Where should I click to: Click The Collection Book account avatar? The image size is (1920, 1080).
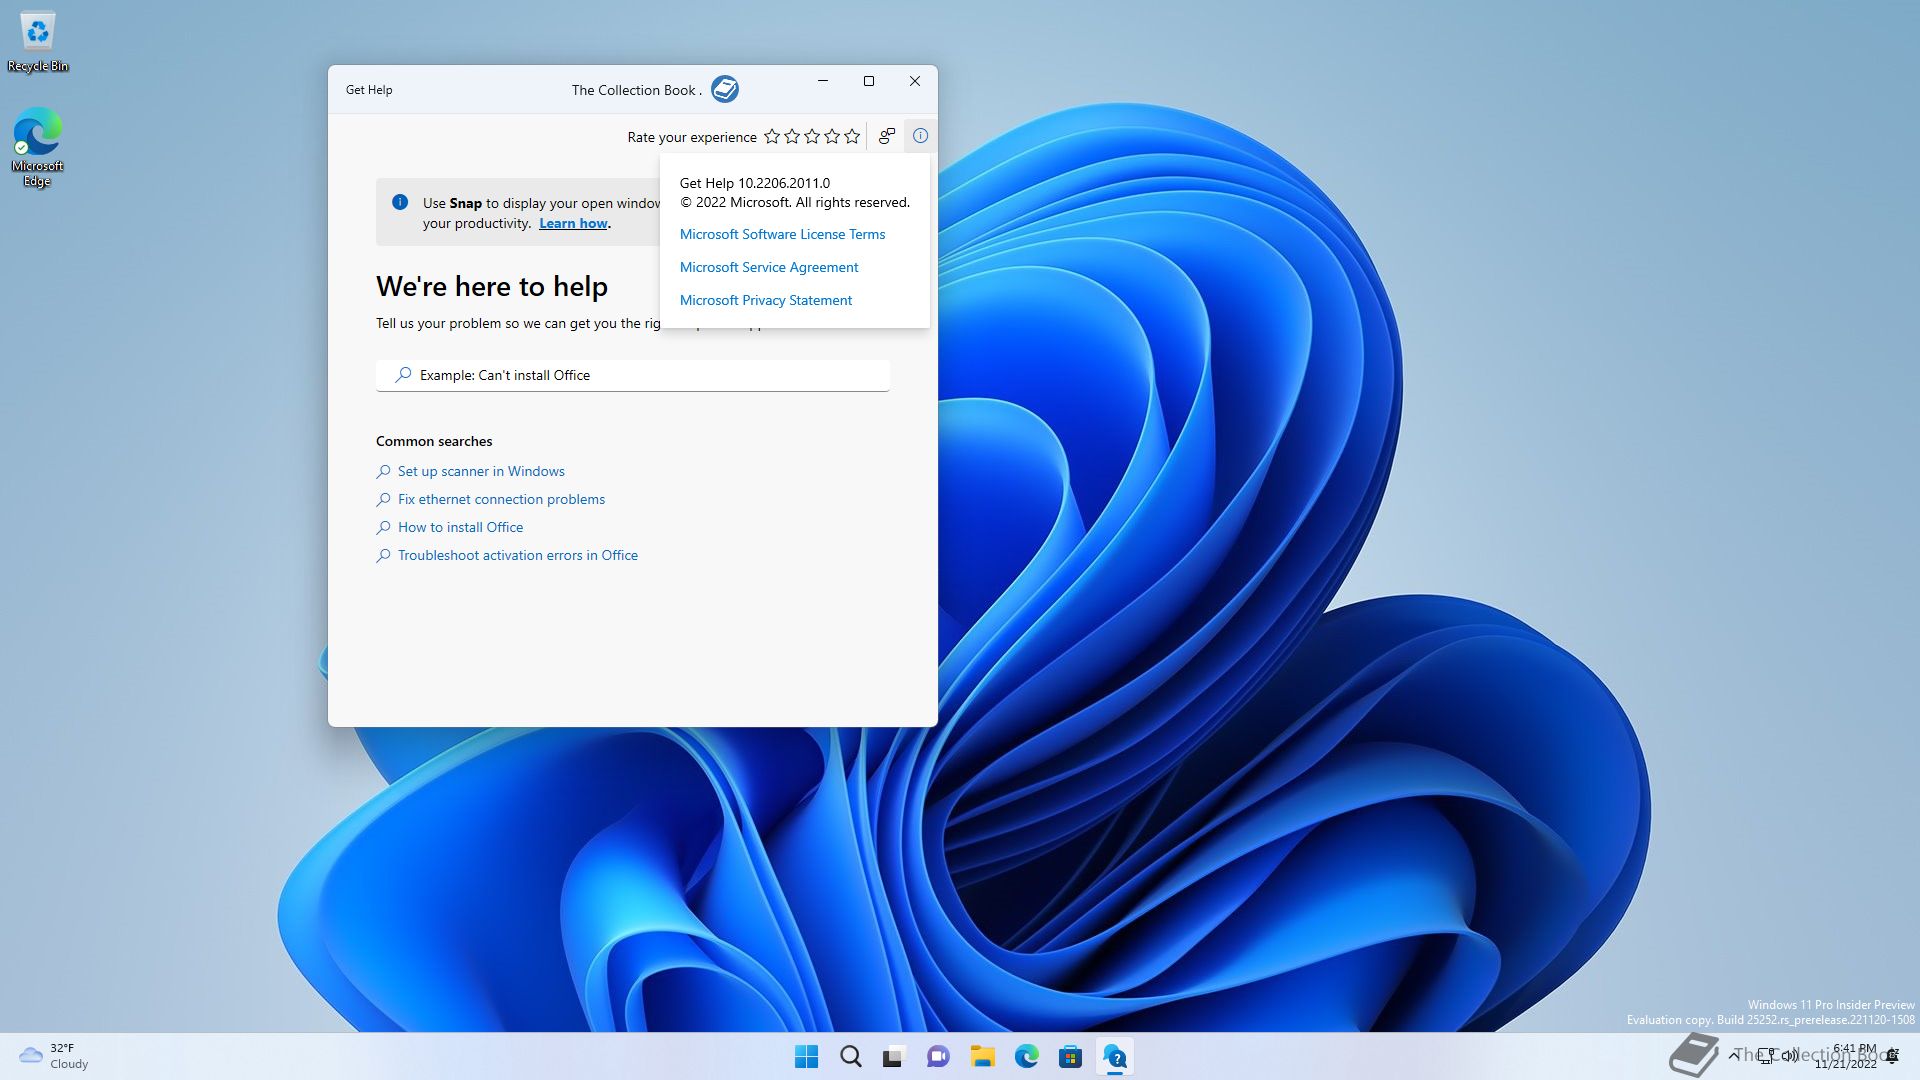725,89
